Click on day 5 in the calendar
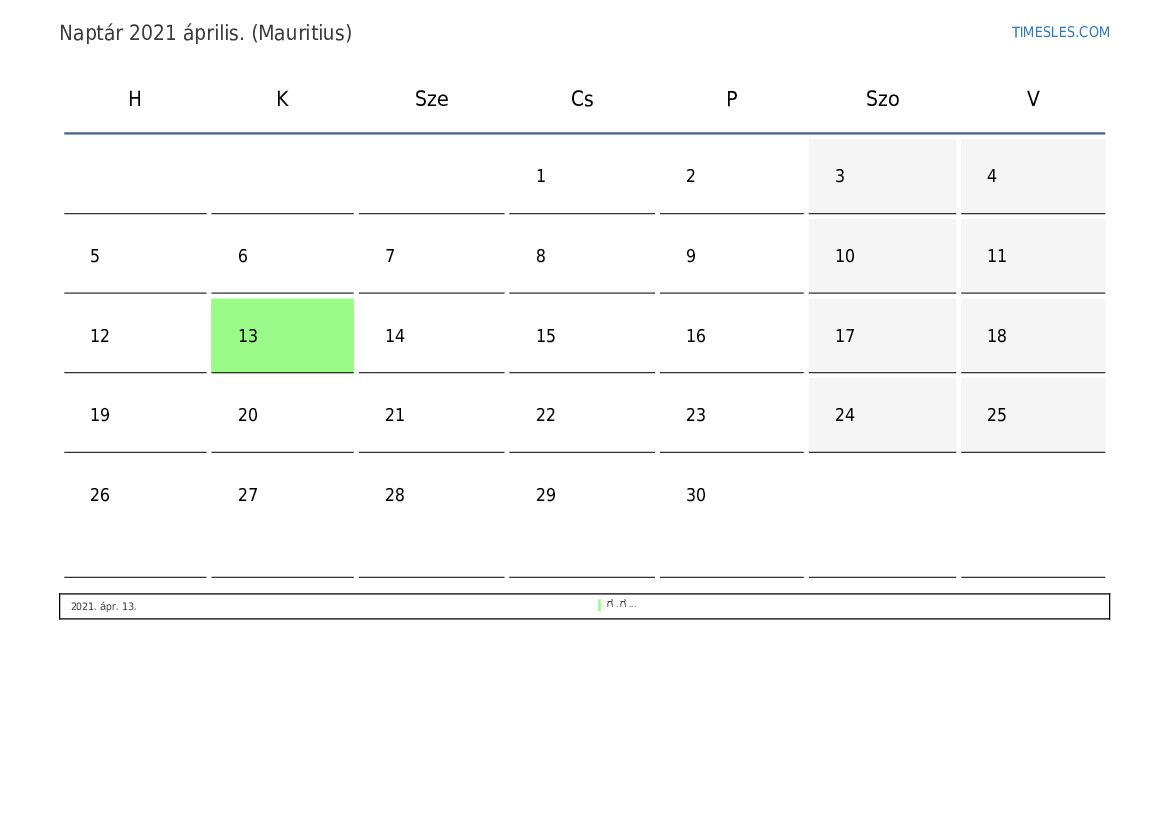This screenshot has width=1169, height=827. tap(135, 256)
